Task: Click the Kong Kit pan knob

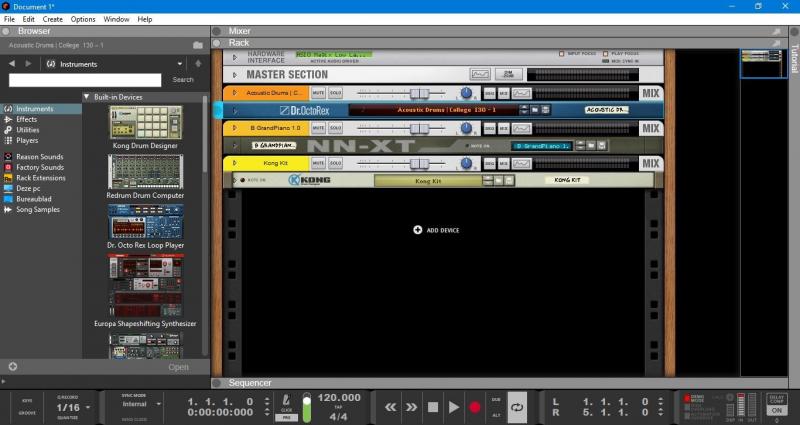Action: 466,163
